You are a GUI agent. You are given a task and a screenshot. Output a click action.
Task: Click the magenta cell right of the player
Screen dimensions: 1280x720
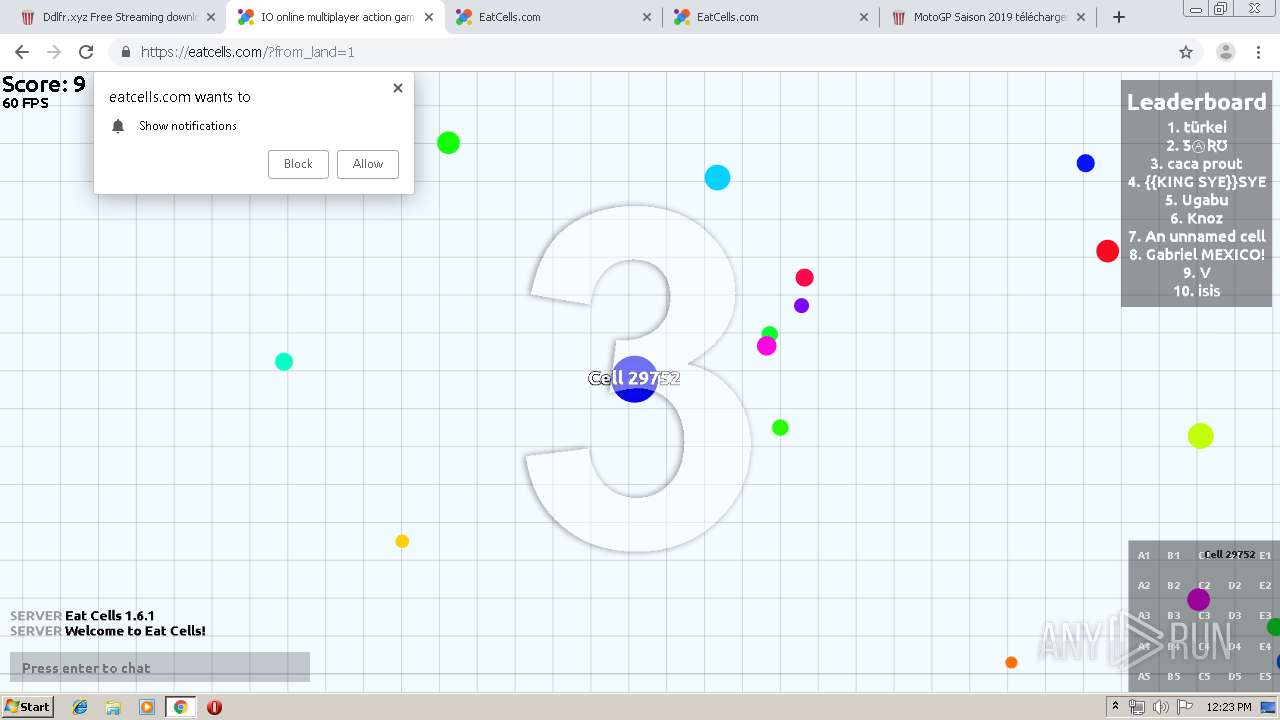[x=767, y=346]
